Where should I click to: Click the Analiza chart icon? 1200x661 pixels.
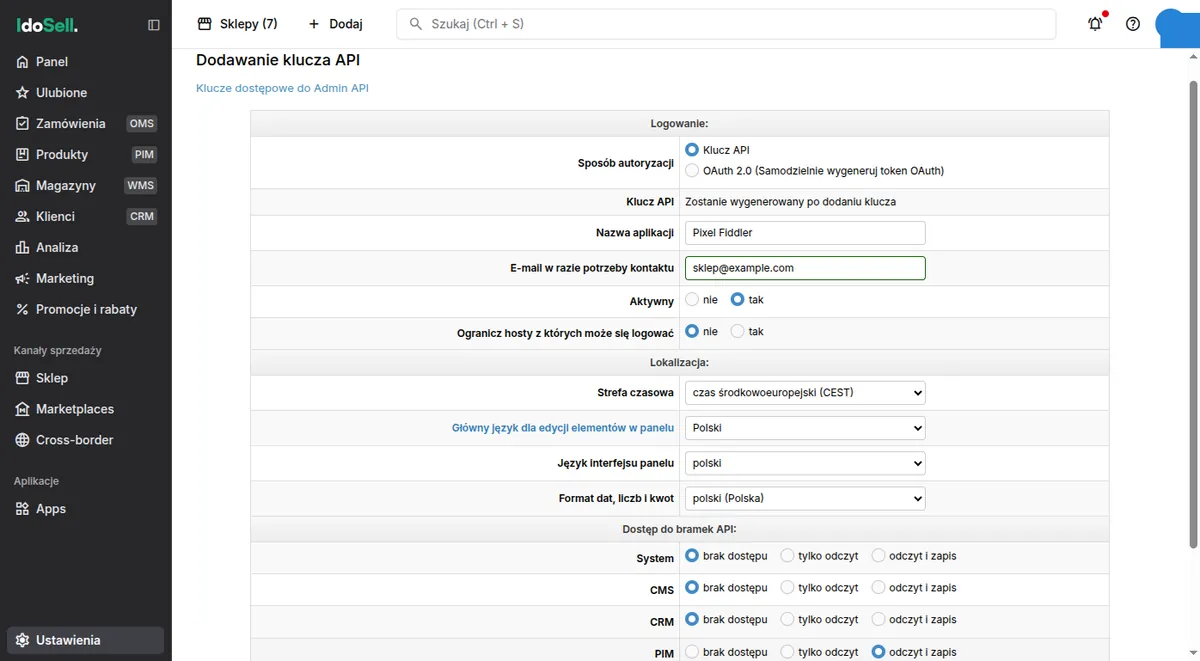(x=22, y=248)
